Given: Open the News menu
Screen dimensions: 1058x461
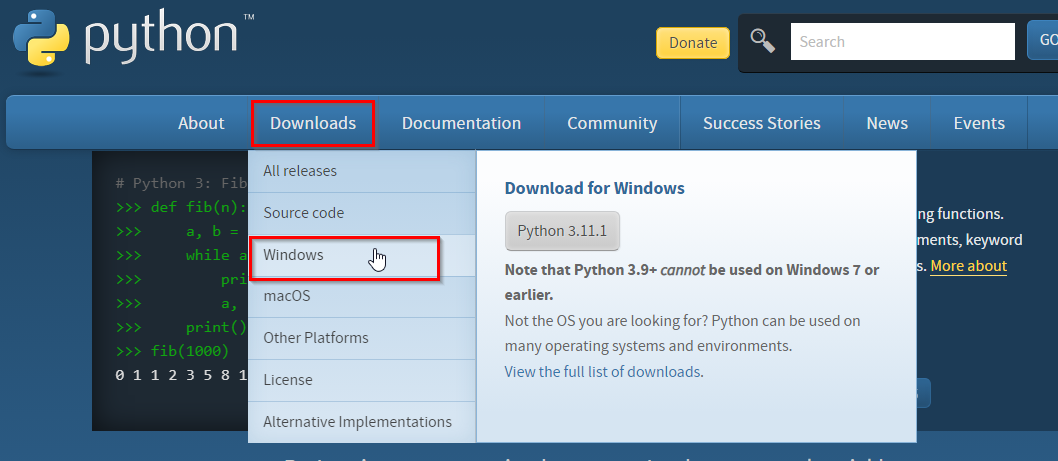Looking at the screenshot, I should click(887, 123).
